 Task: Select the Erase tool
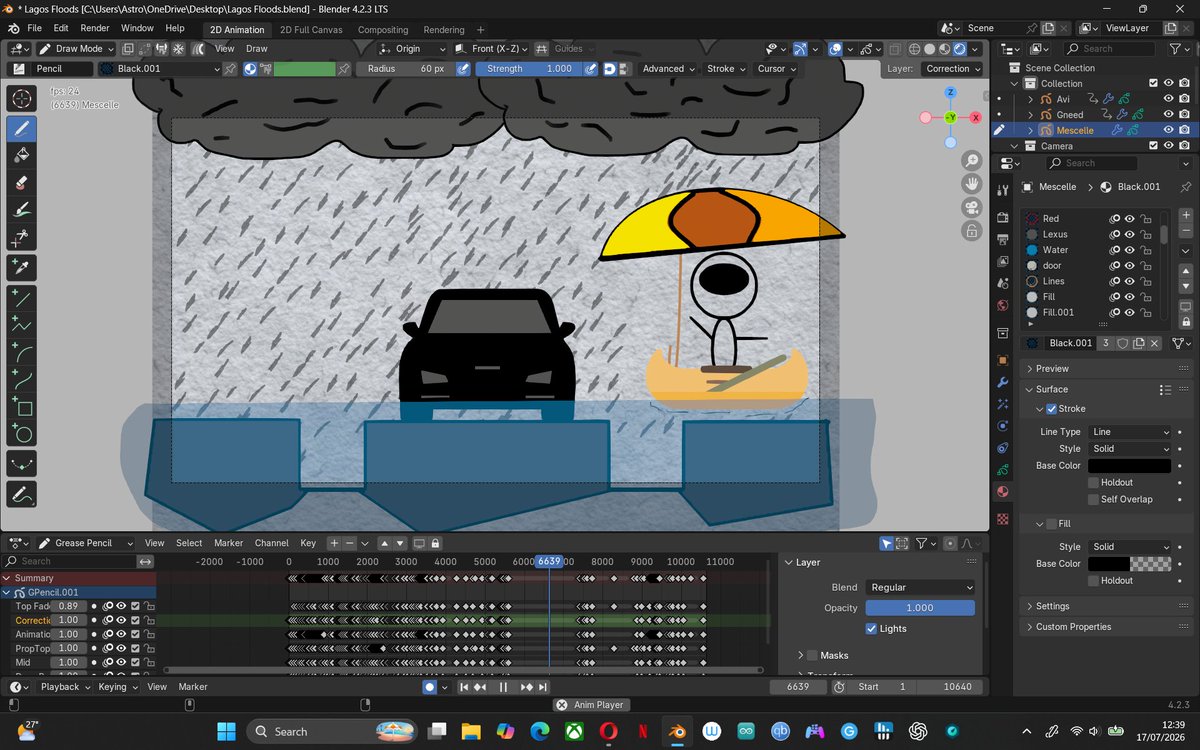(22, 183)
